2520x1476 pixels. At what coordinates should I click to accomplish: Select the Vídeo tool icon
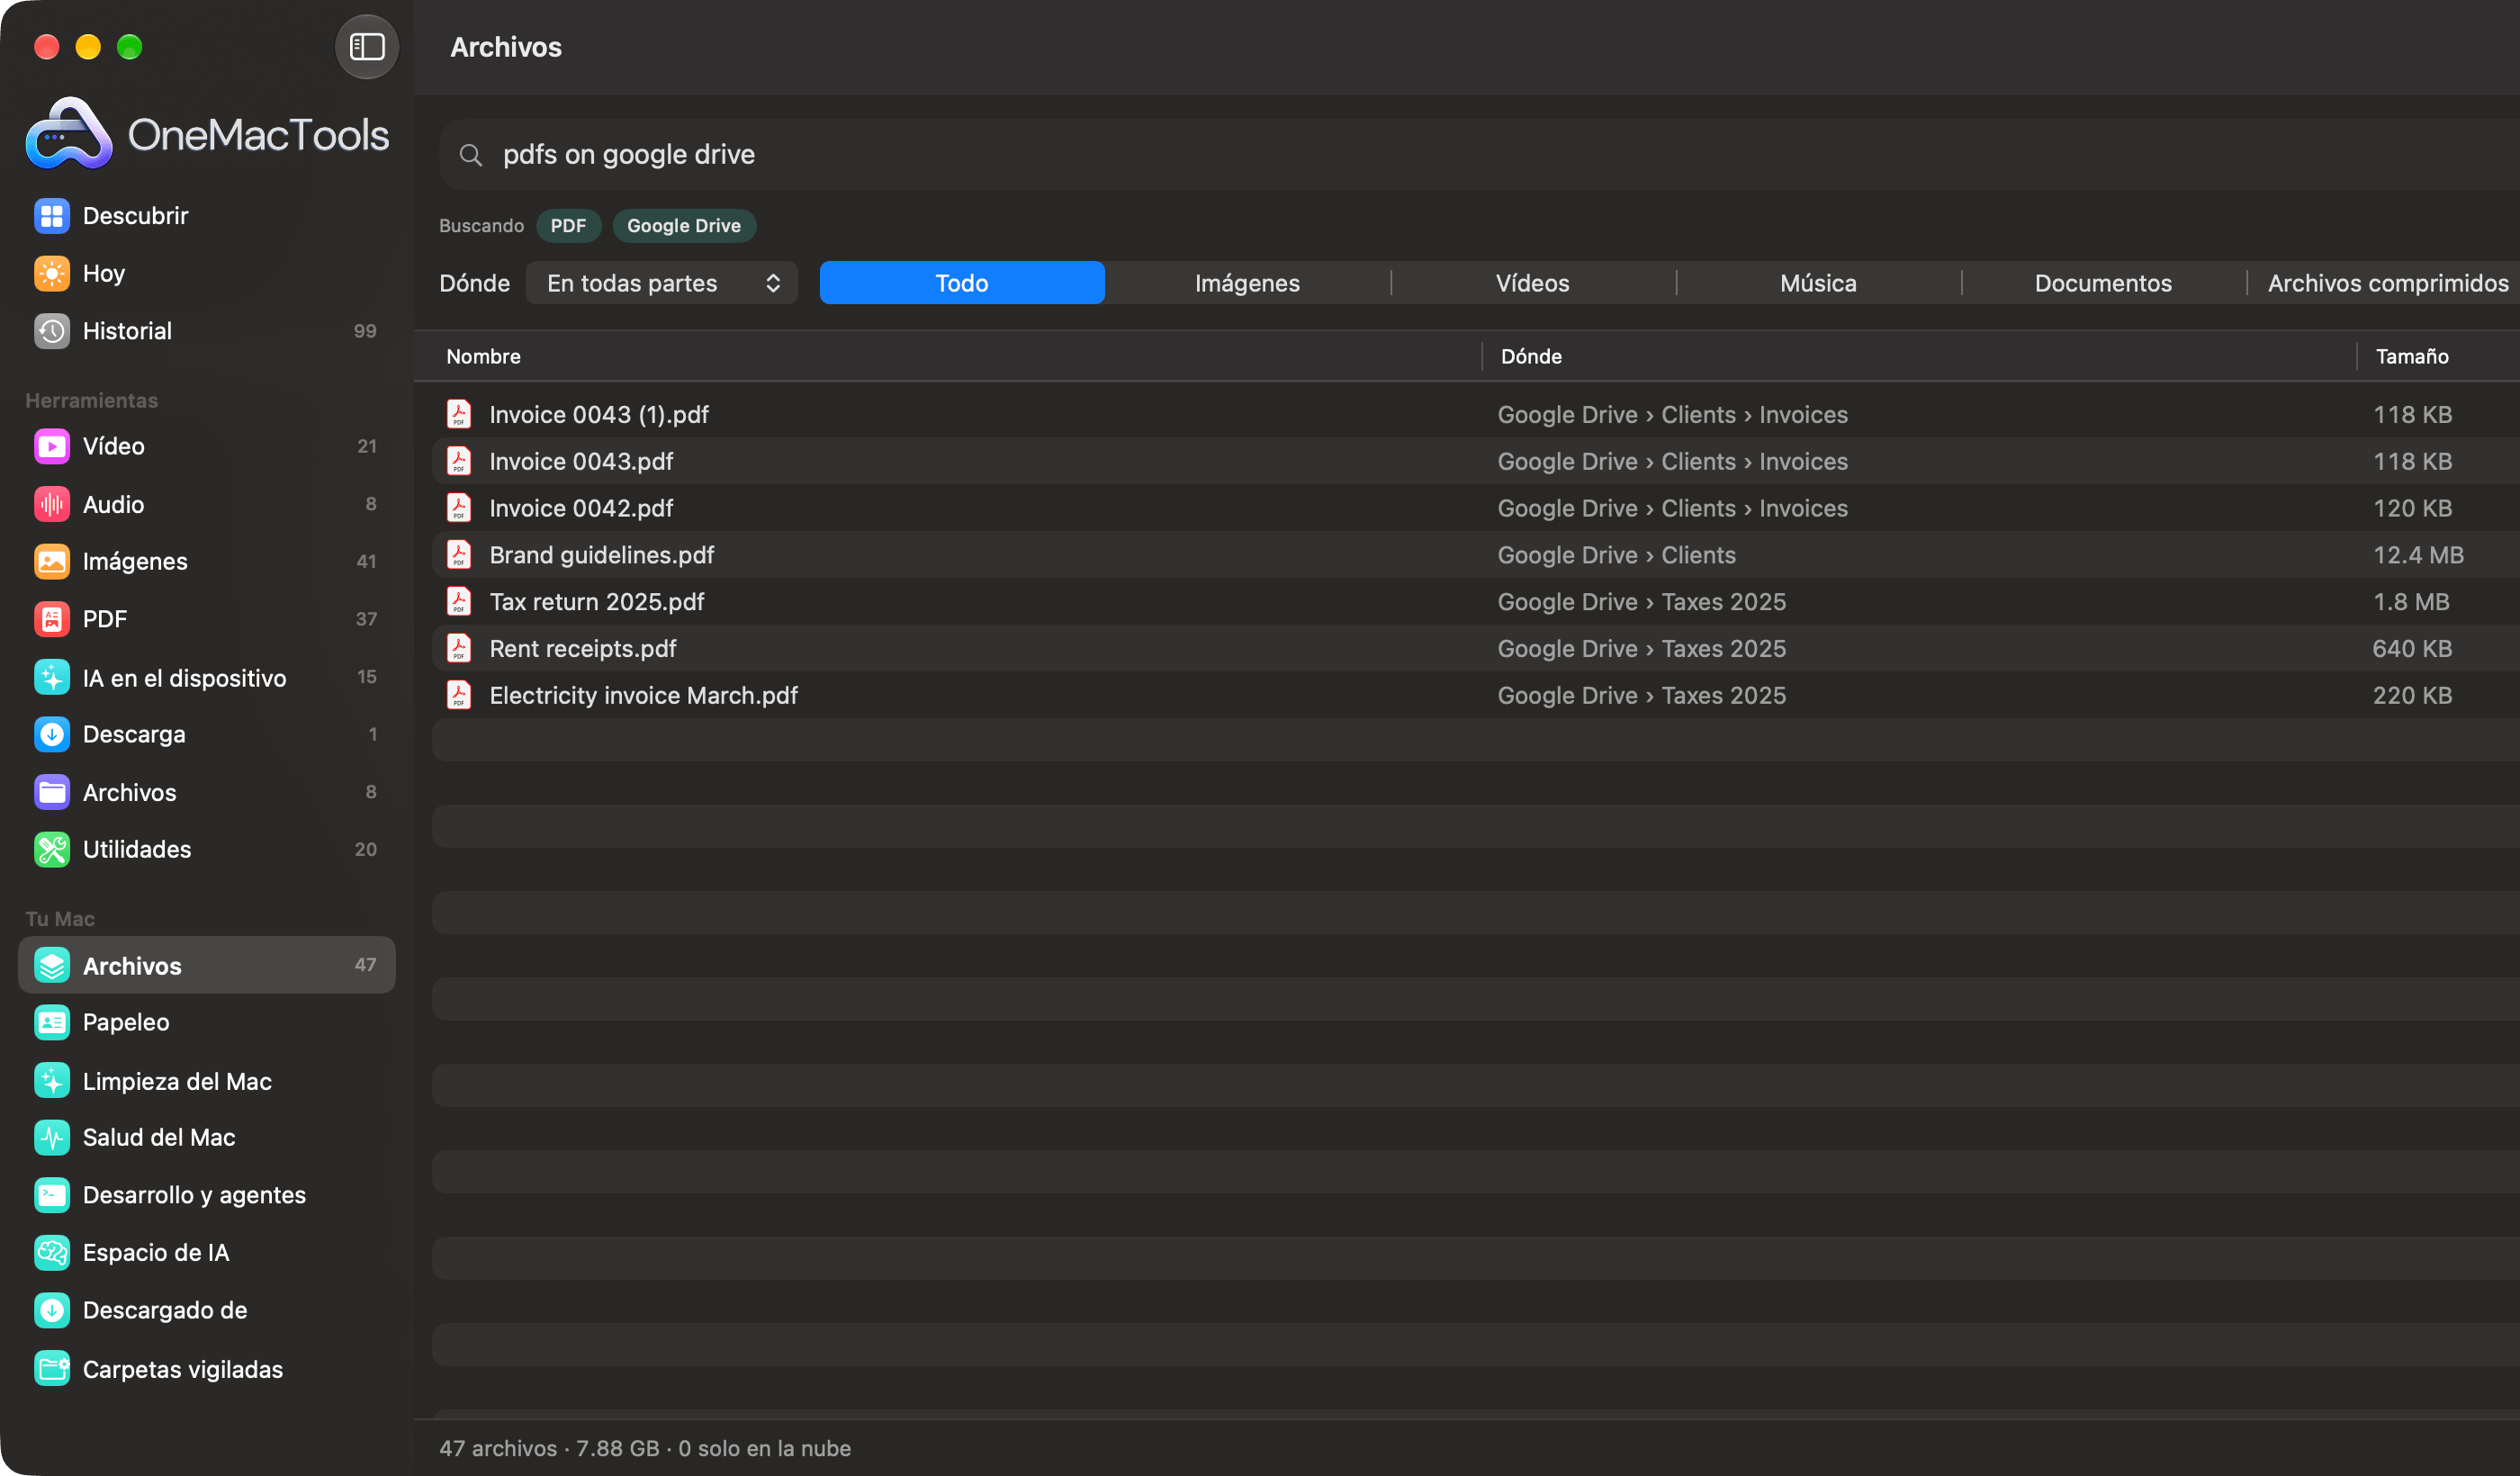tap(52, 446)
